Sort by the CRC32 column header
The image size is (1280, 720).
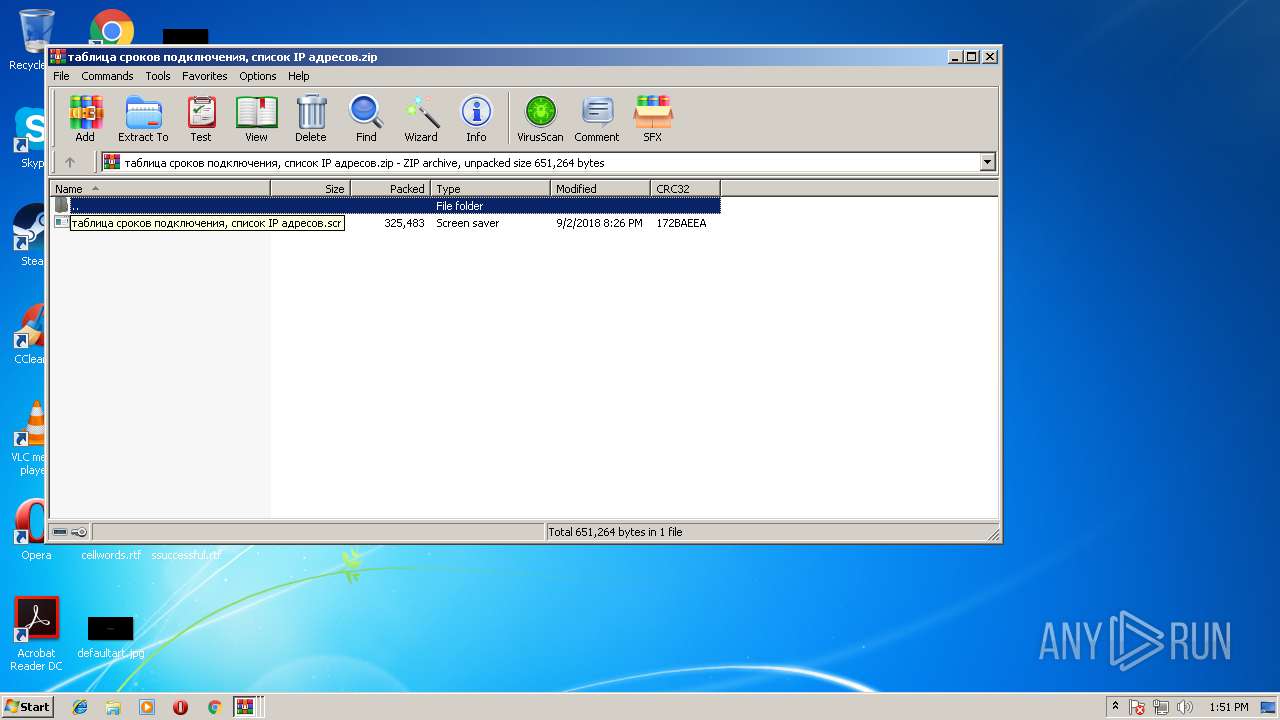click(685, 188)
